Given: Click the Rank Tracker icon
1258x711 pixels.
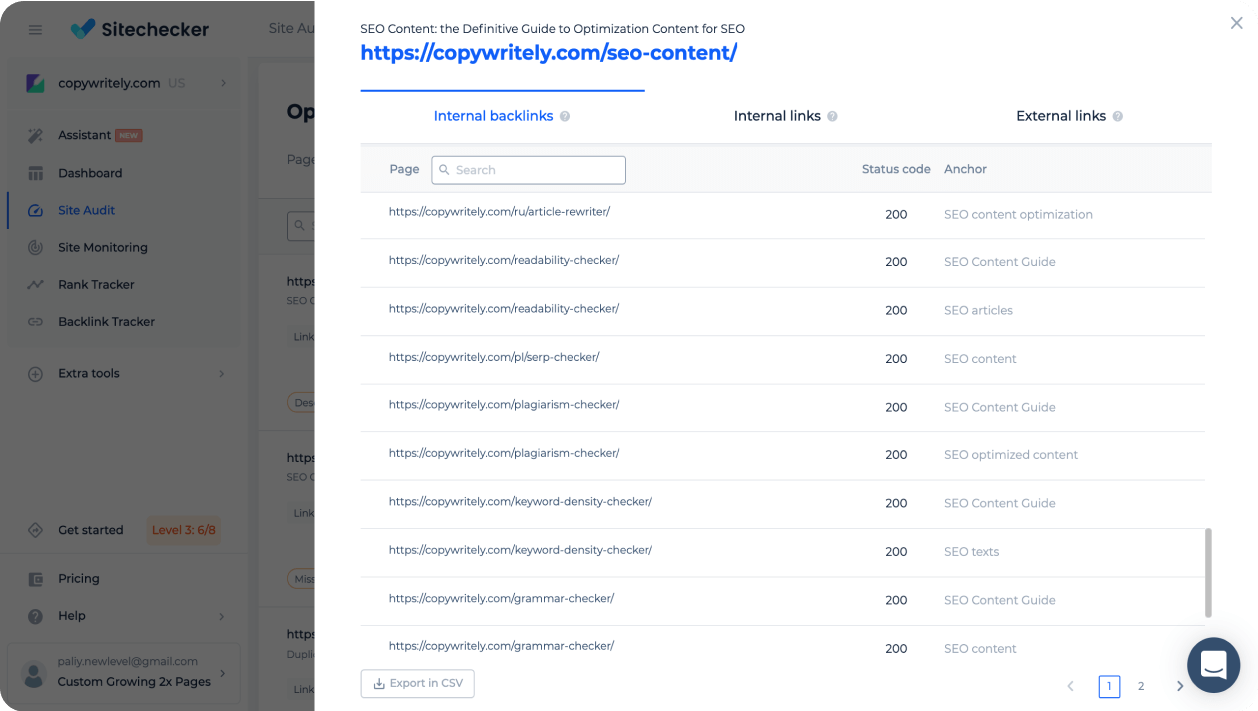Looking at the screenshot, I should pyautogui.click(x=36, y=284).
